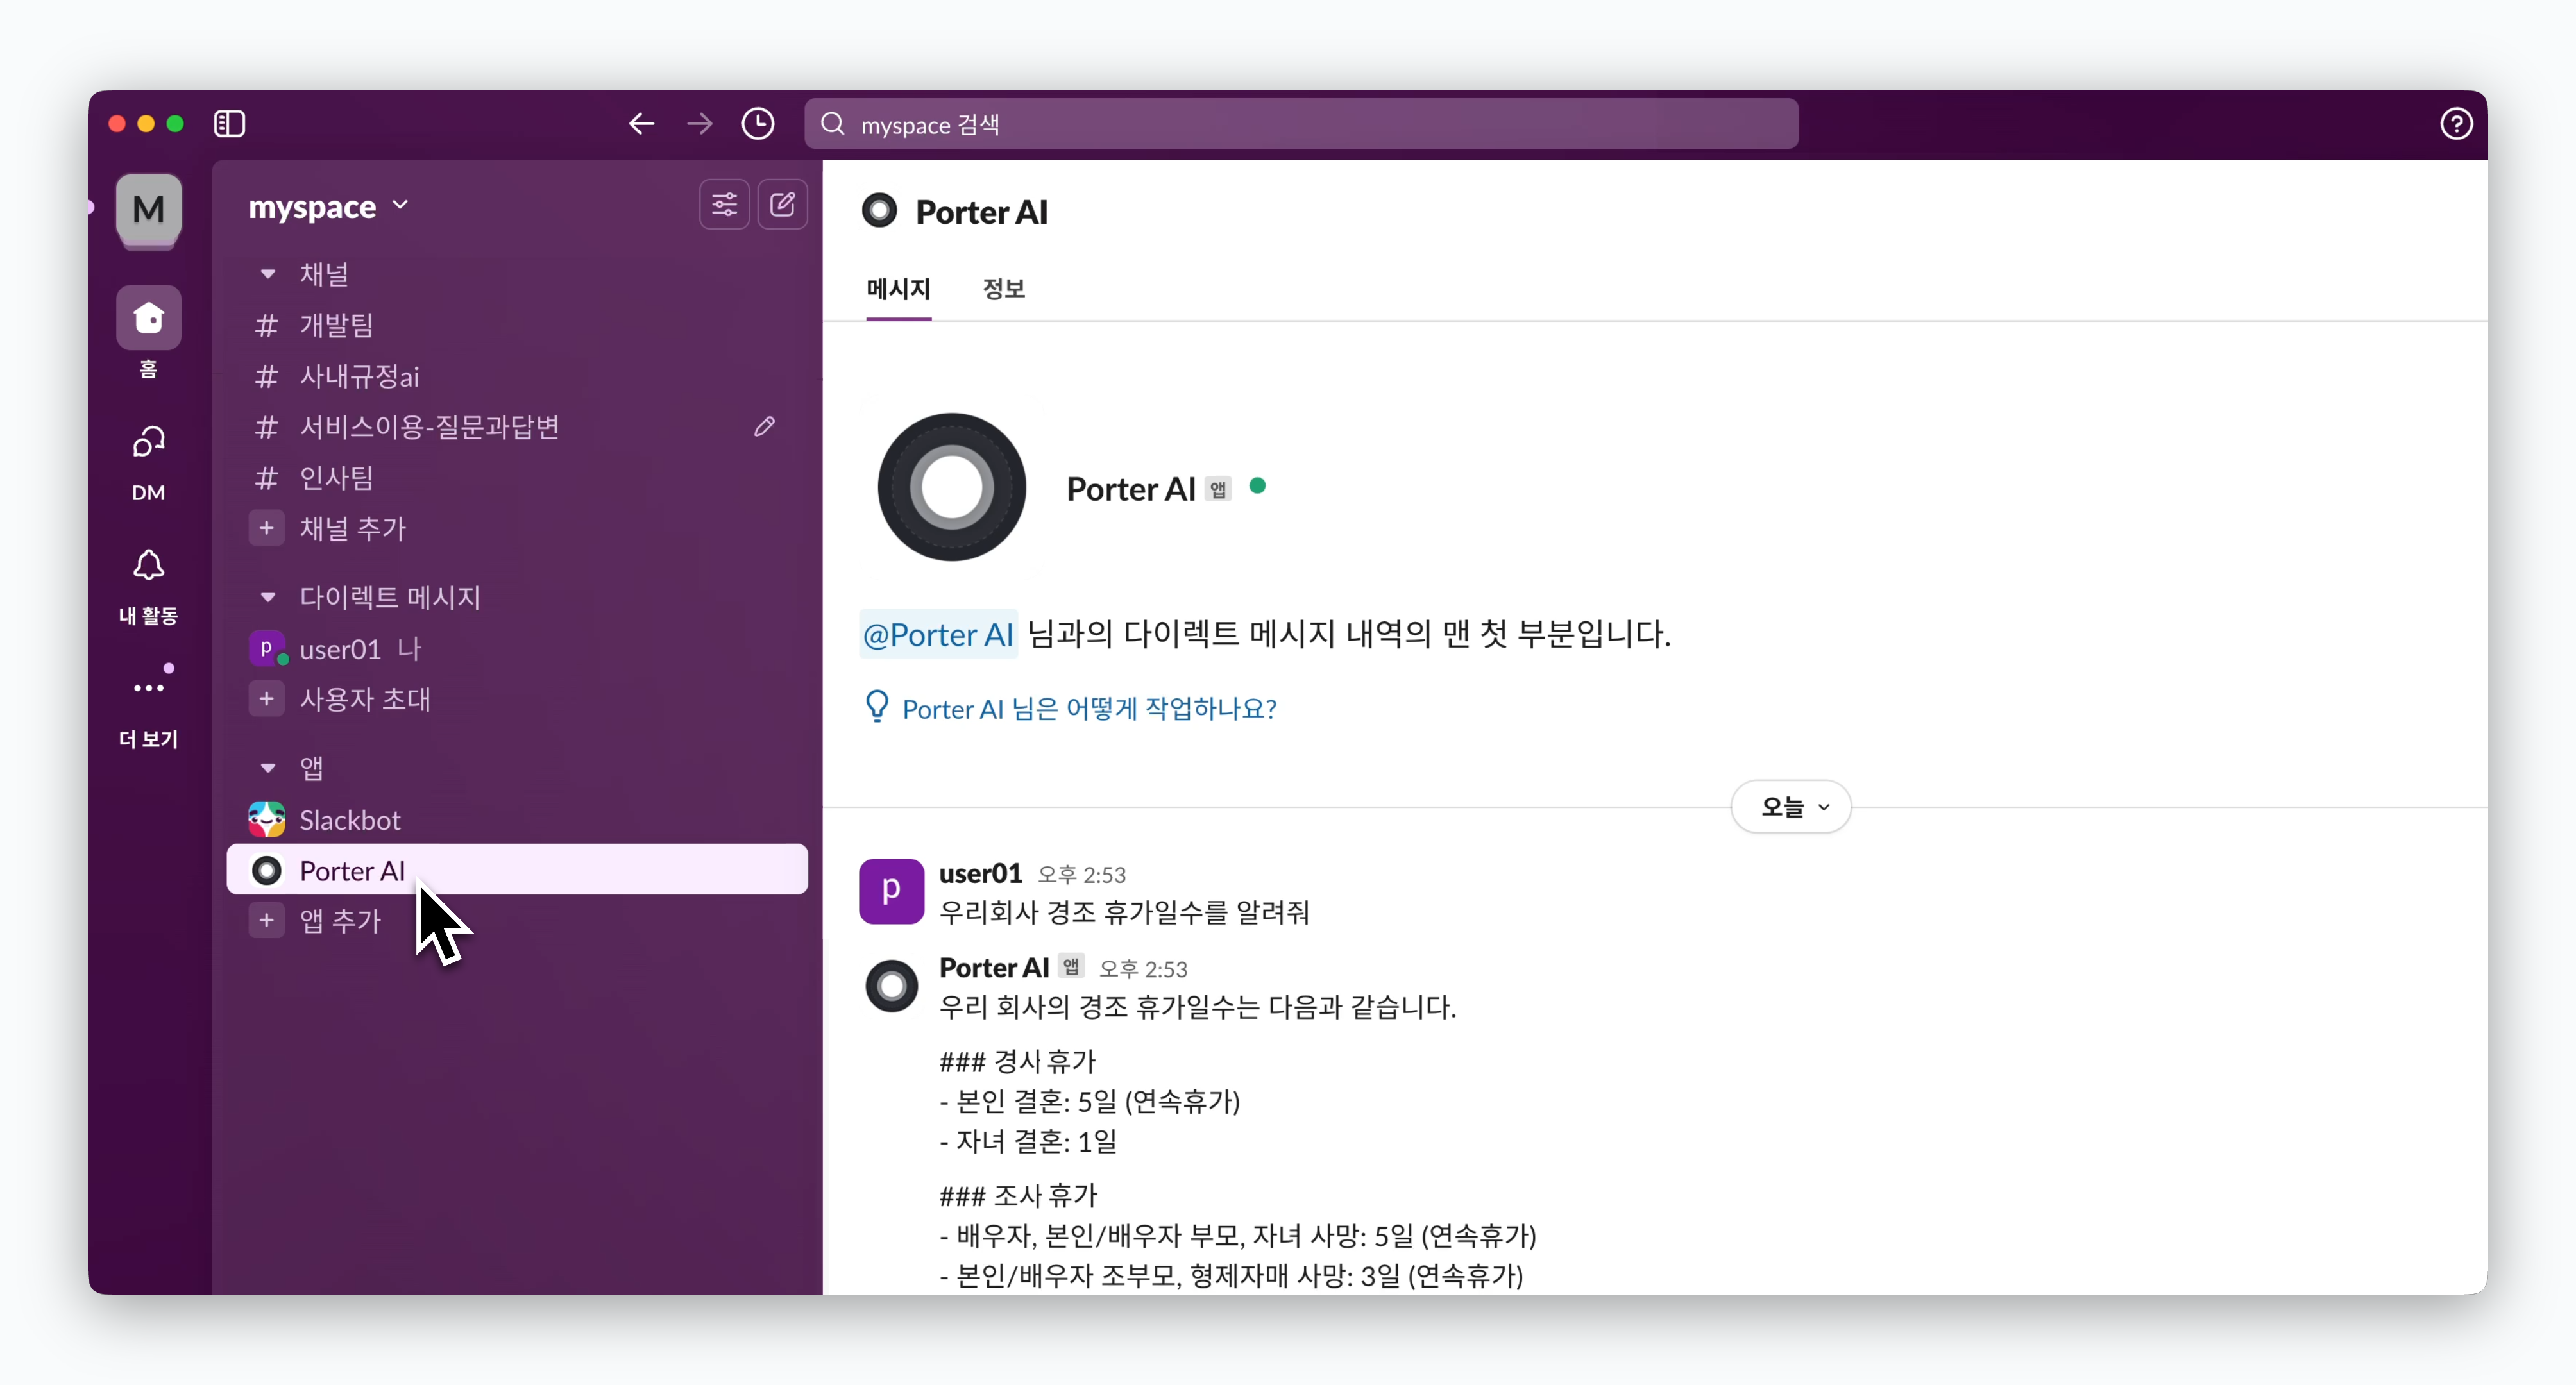Click the large Porter AI profile avatar

[951, 487]
